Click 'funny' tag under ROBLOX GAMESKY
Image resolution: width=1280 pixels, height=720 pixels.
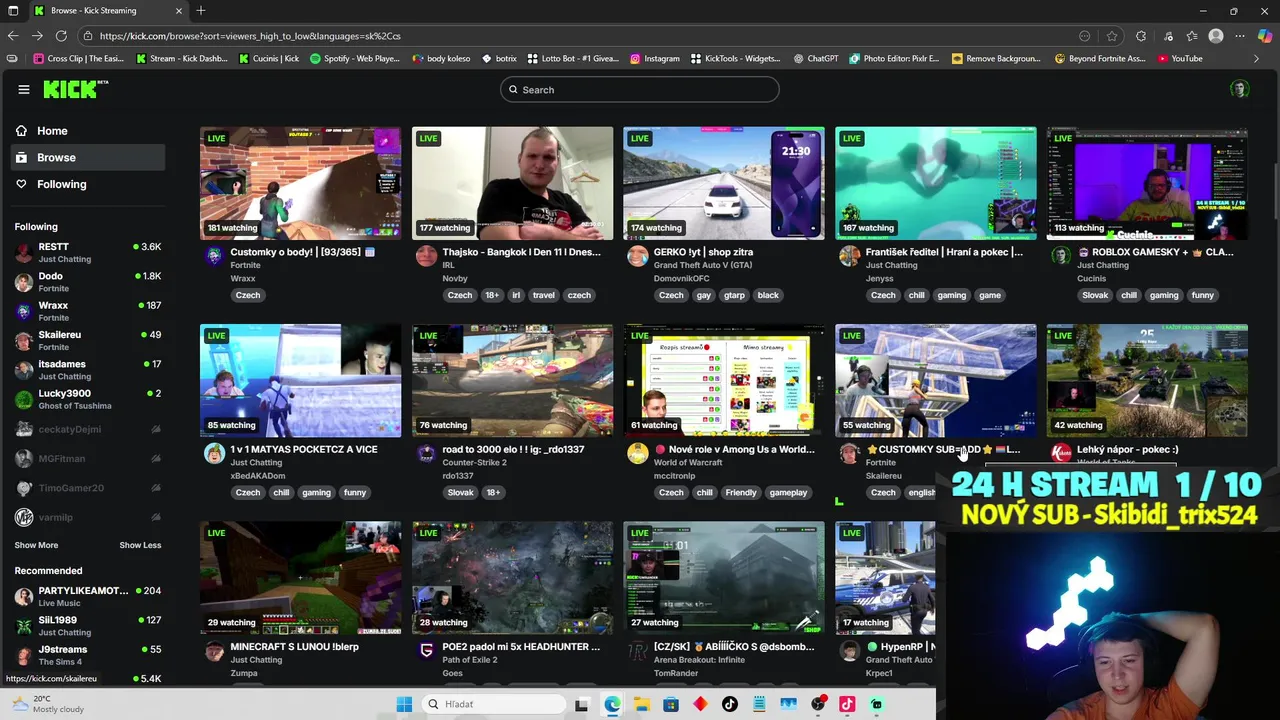tap(1203, 295)
